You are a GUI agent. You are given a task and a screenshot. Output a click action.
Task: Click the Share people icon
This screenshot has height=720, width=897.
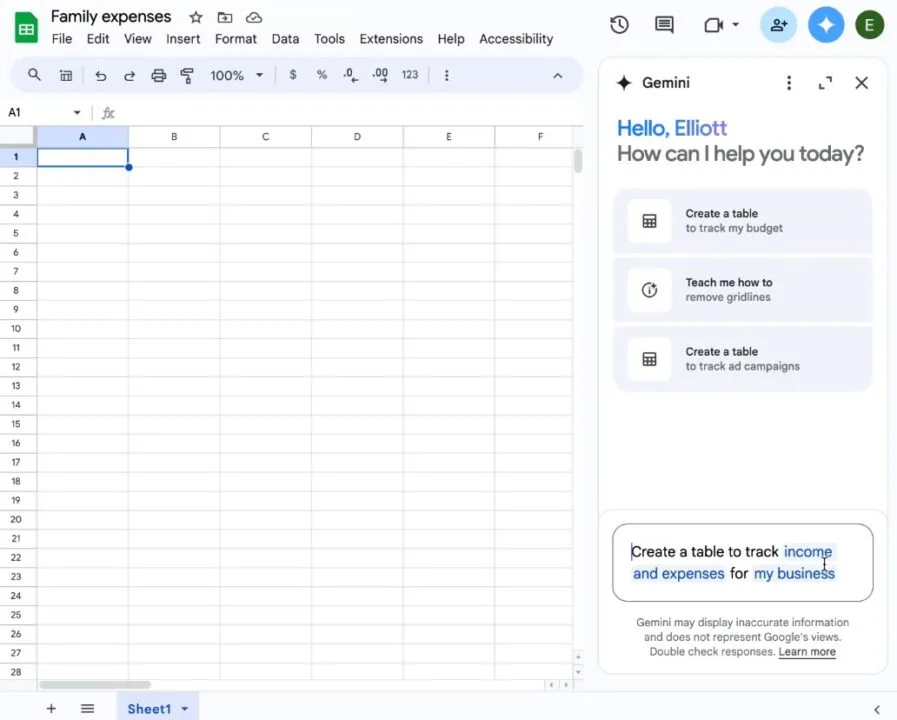point(779,25)
